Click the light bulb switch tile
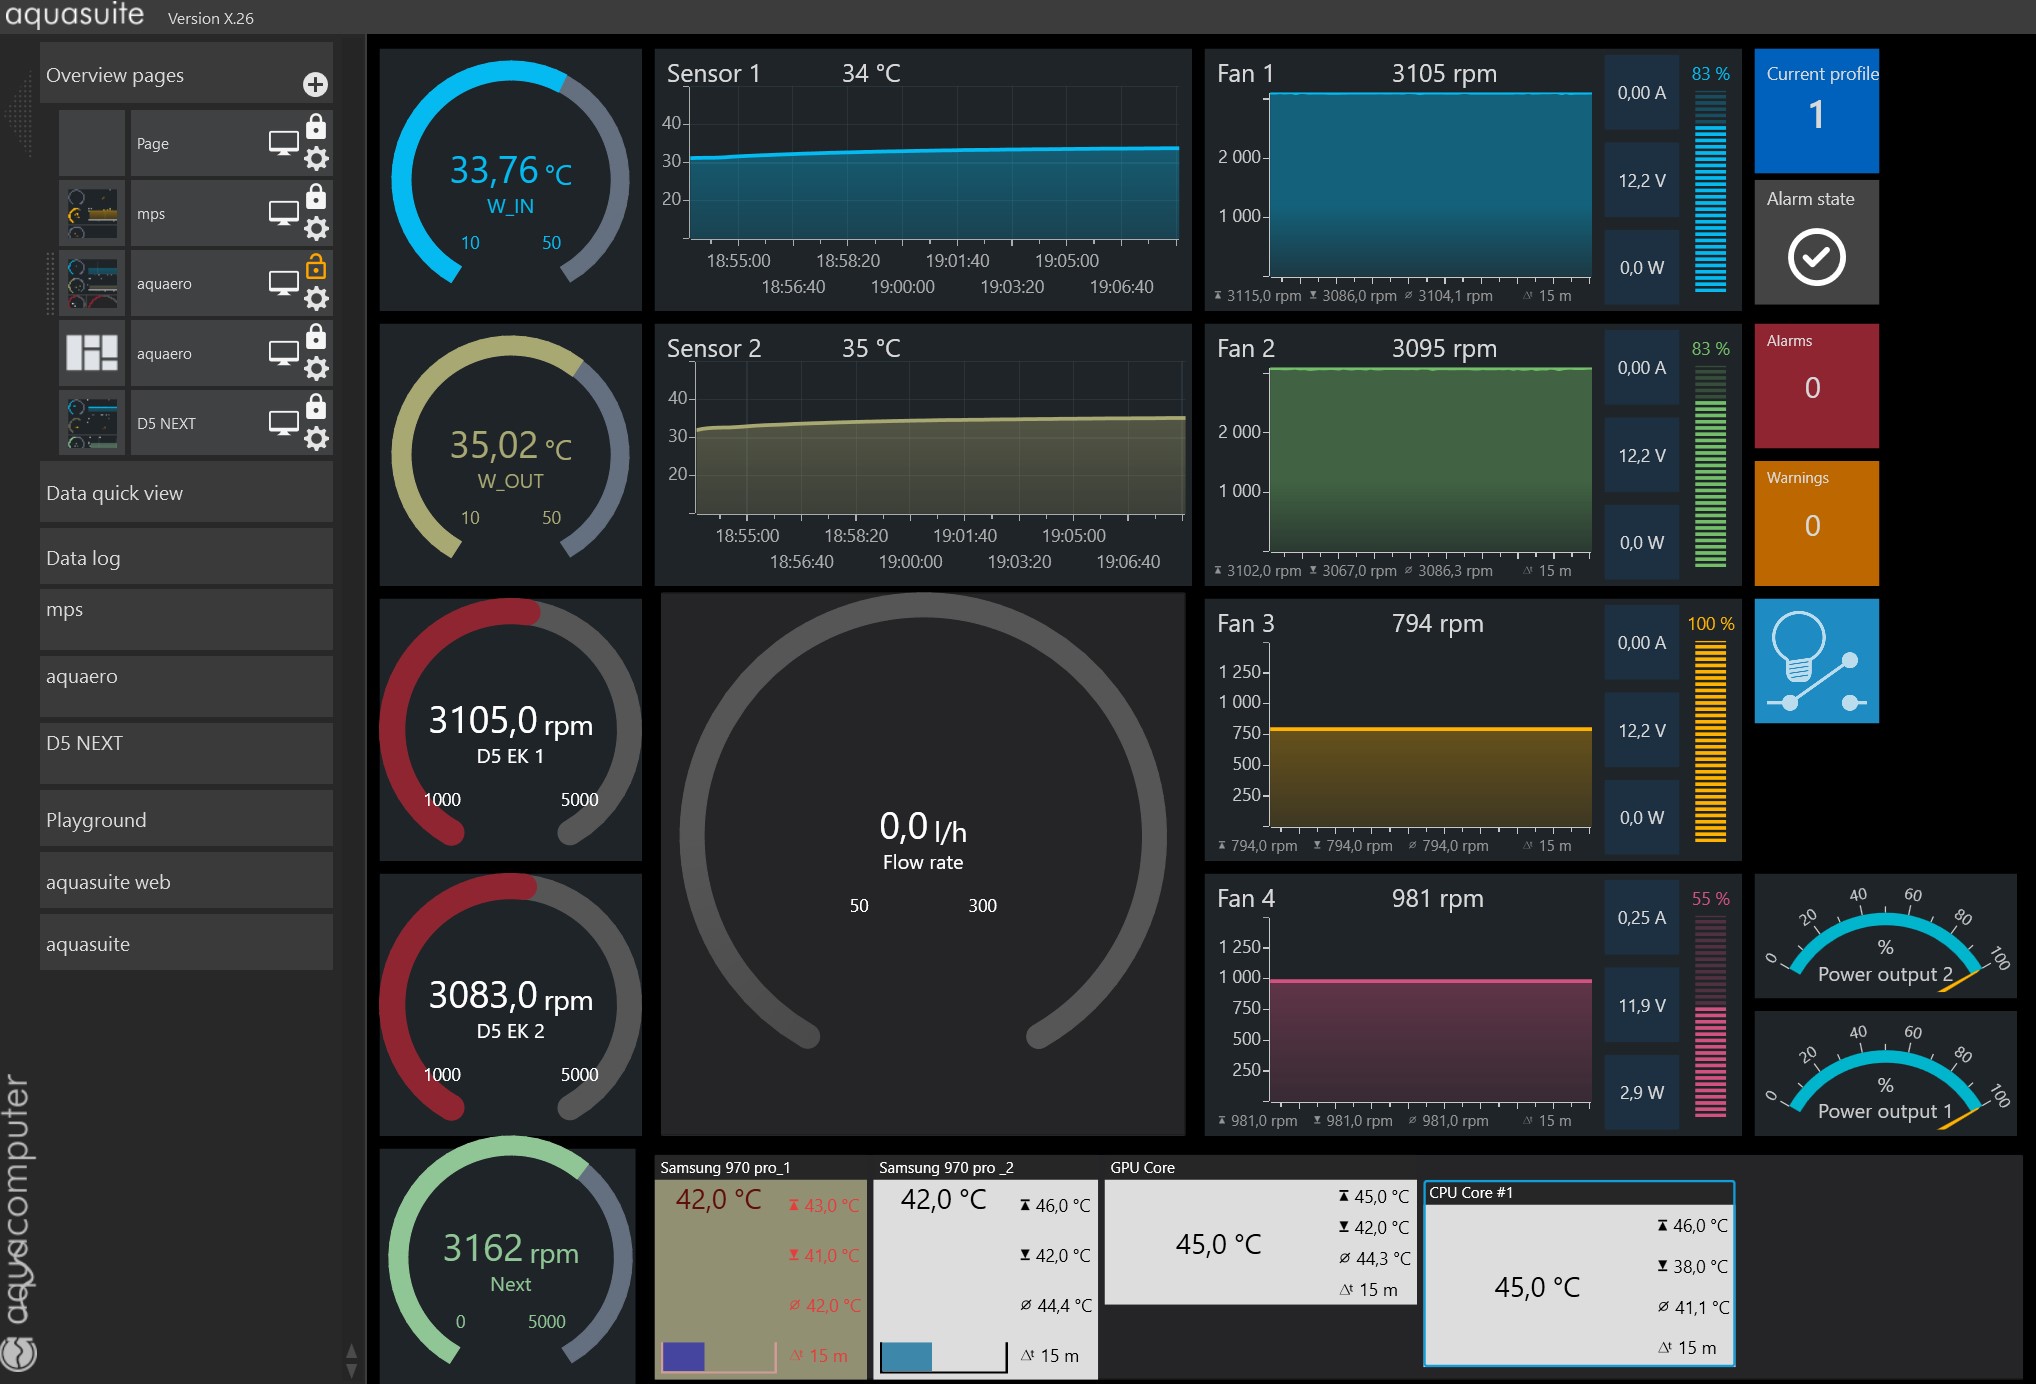Image resolution: width=2036 pixels, height=1384 pixels. [x=1816, y=661]
